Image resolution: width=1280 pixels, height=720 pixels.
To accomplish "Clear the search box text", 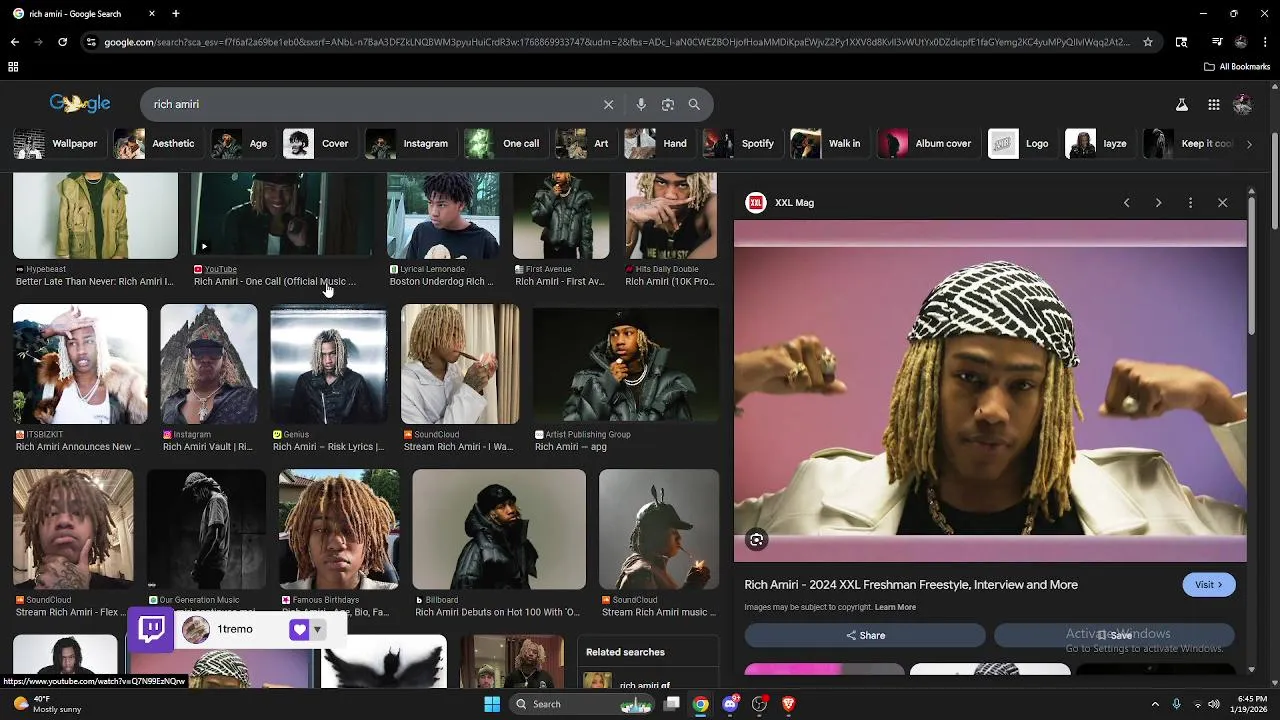I will tap(608, 104).
